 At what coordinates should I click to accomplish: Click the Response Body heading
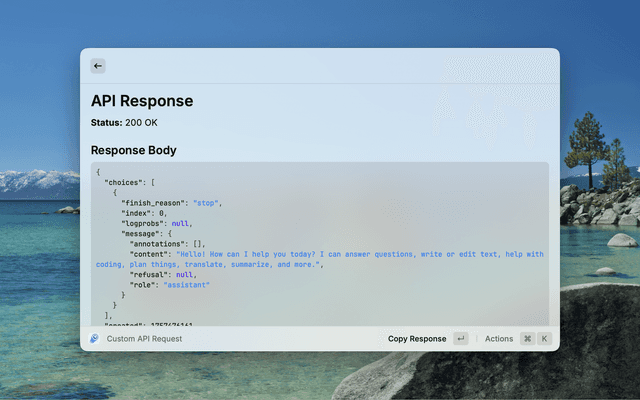pos(133,151)
